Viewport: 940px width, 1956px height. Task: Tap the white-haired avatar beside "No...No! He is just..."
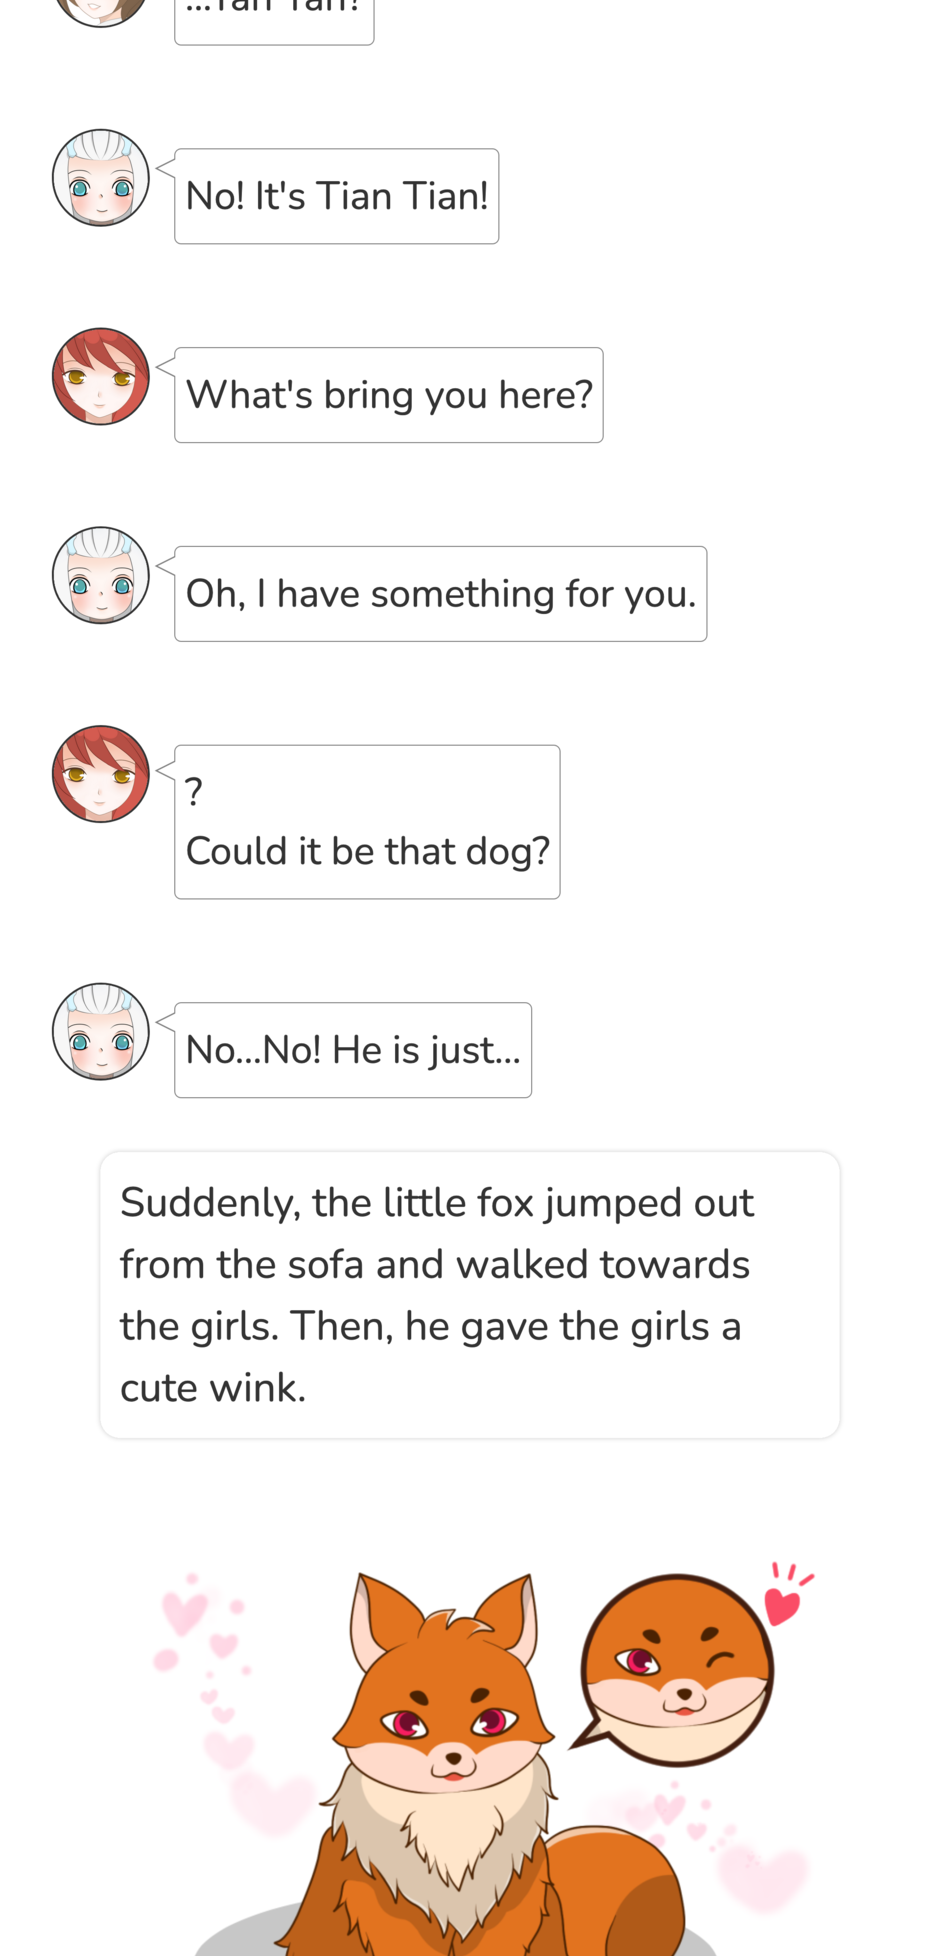click(x=101, y=1032)
